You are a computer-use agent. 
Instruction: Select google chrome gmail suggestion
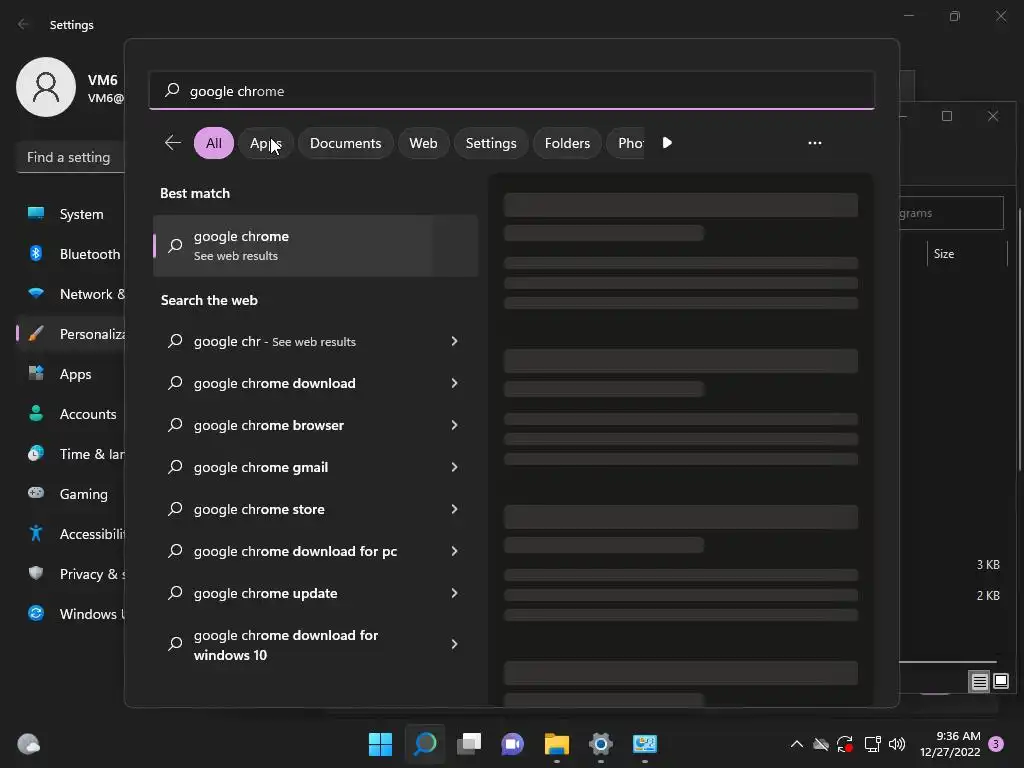tap(261, 467)
